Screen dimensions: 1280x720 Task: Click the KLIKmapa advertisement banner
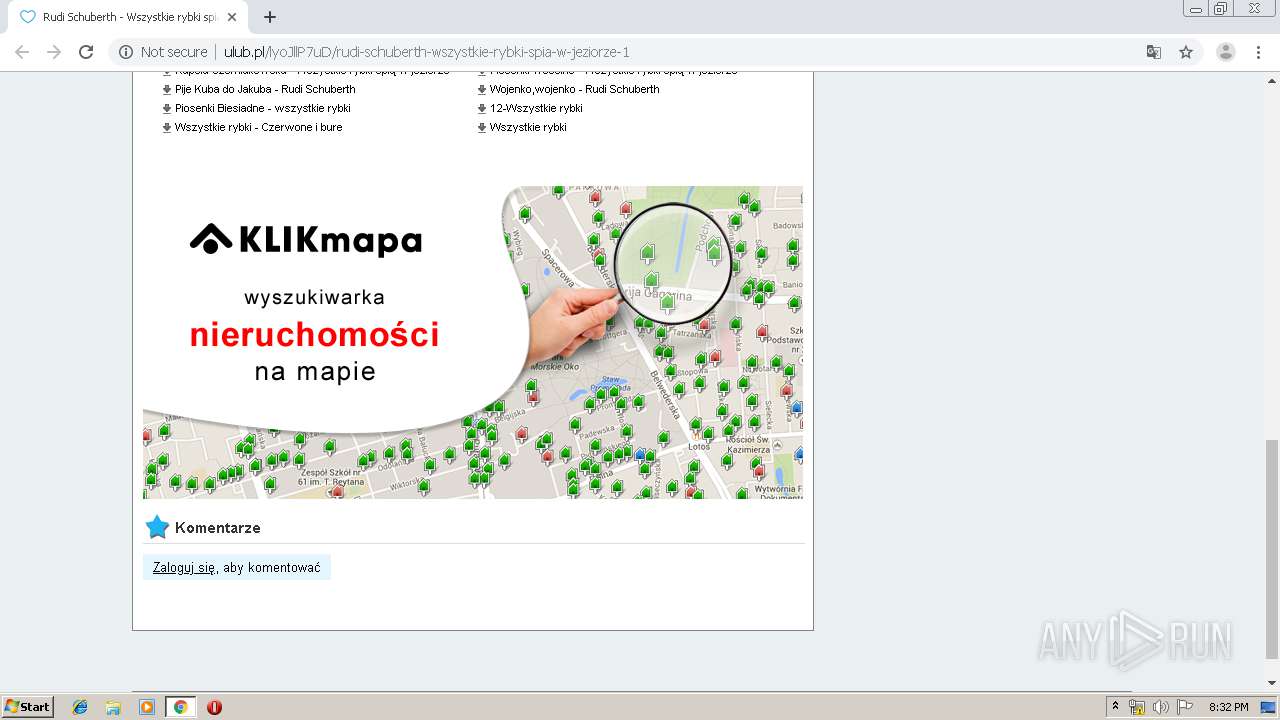coord(473,342)
